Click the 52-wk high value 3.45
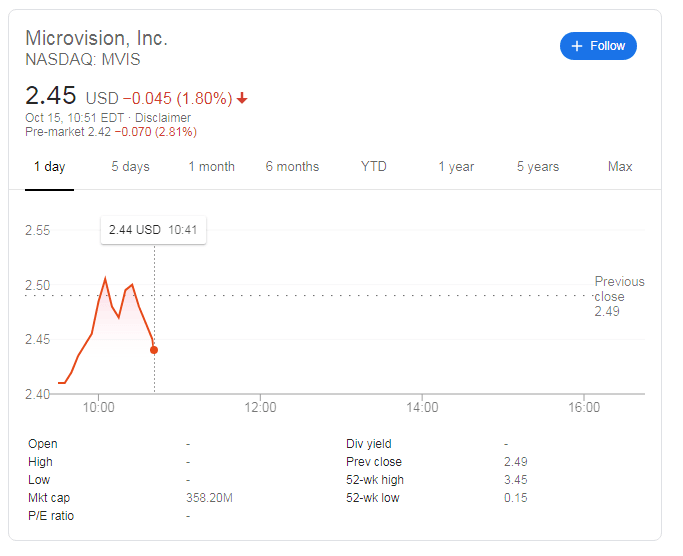683x556 pixels. (516, 480)
